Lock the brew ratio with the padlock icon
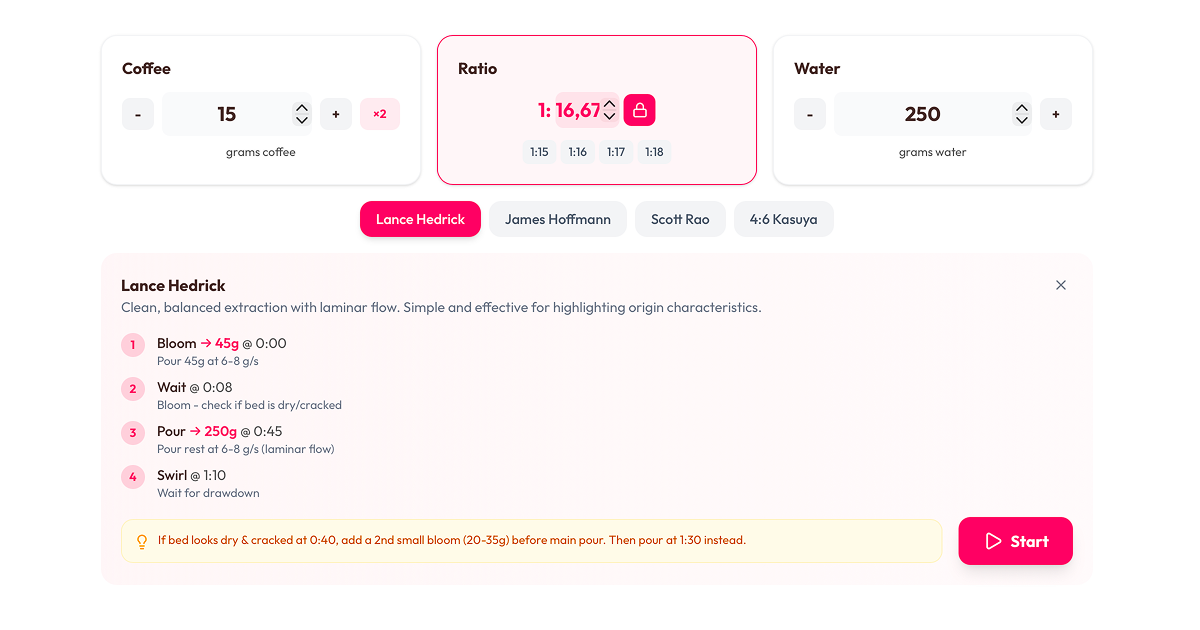Screen dimensions: 1200x630 point(639,110)
